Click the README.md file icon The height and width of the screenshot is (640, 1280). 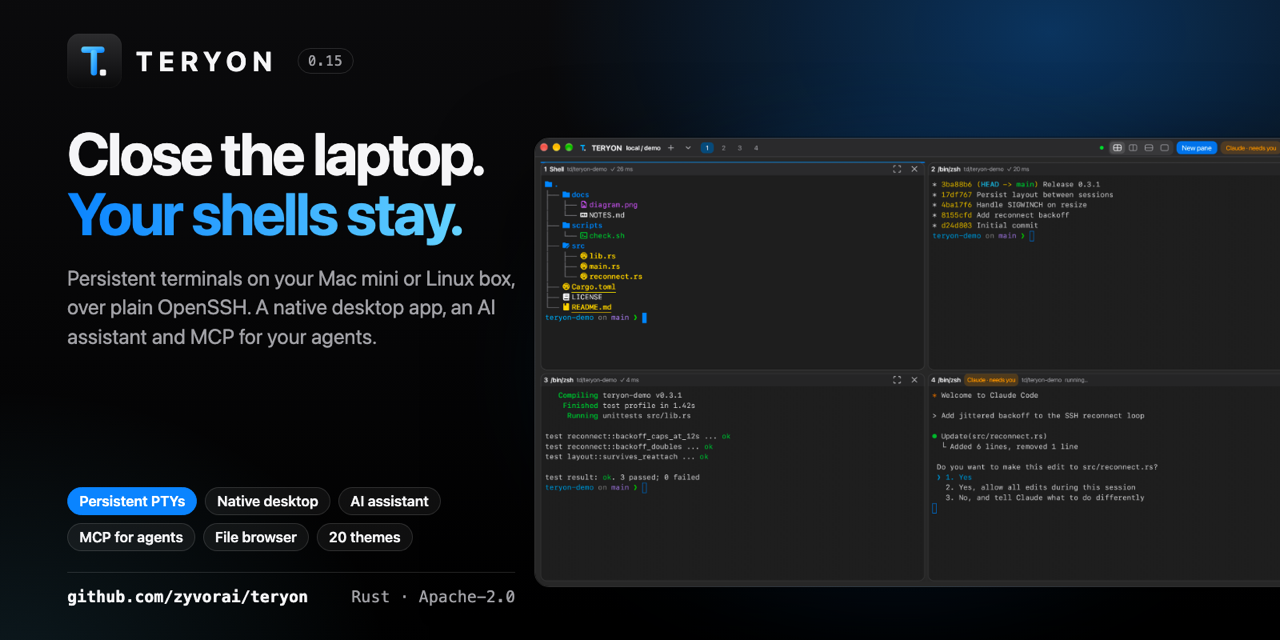[566, 307]
